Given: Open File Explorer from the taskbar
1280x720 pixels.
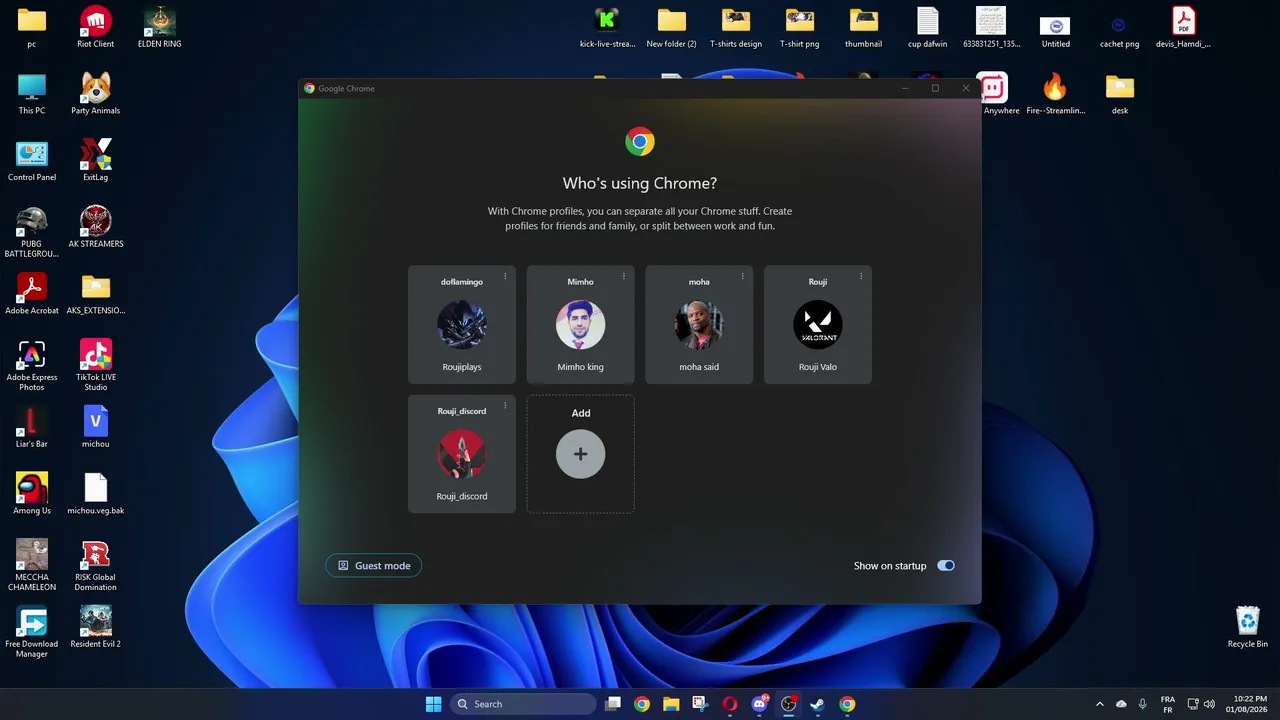Looking at the screenshot, I should click(x=671, y=704).
